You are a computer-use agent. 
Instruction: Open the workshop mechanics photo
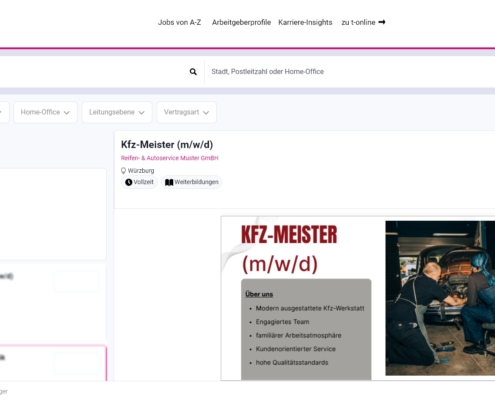point(440,298)
